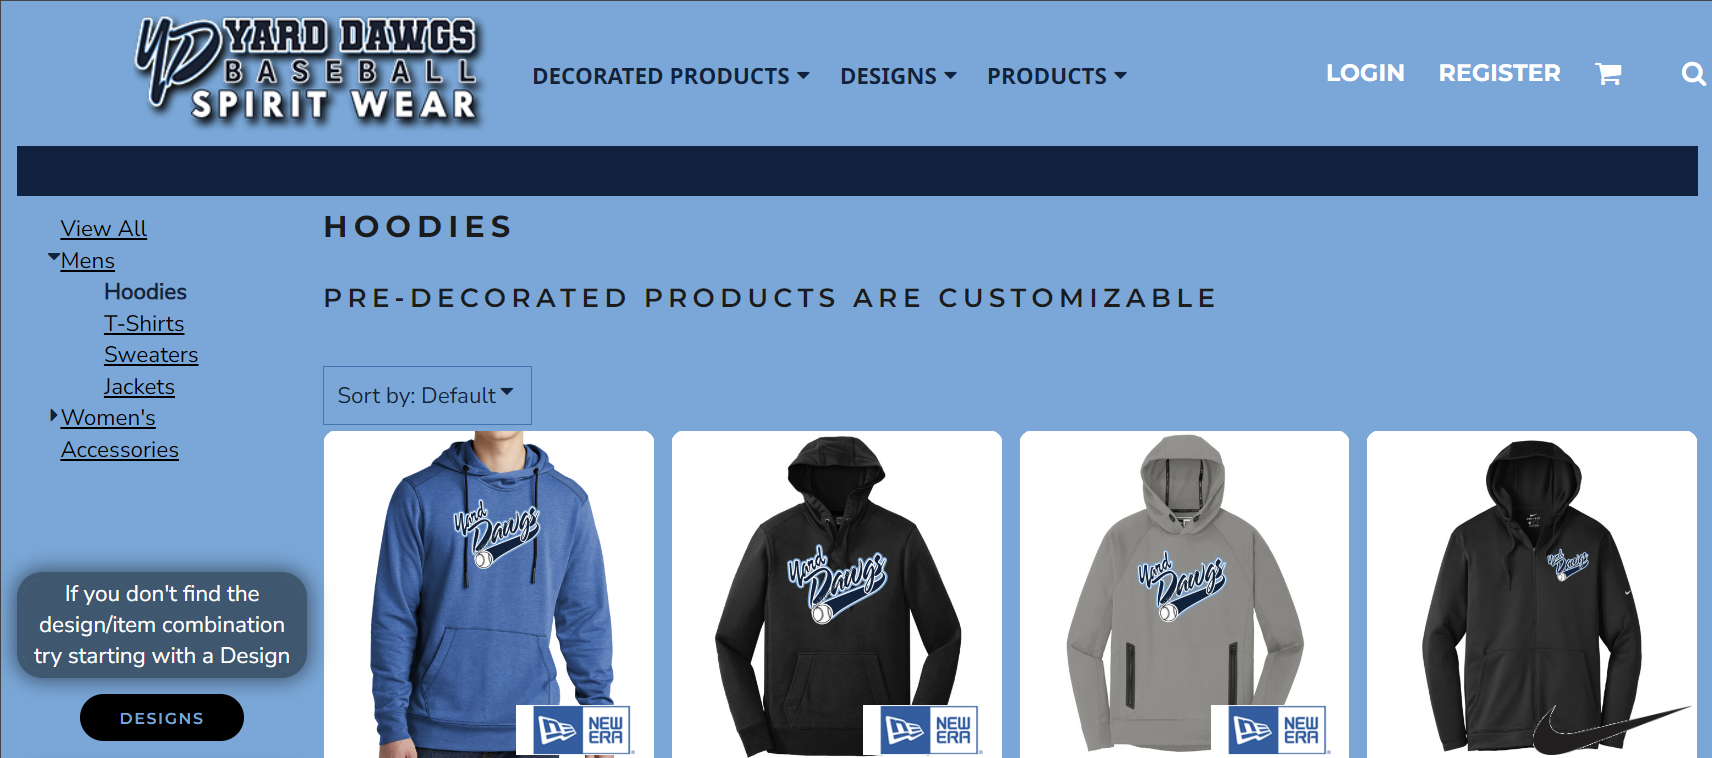The image size is (1712, 758).
Task: Click New Era badge on gray hoodie
Action: click(x=1270, y=729)
